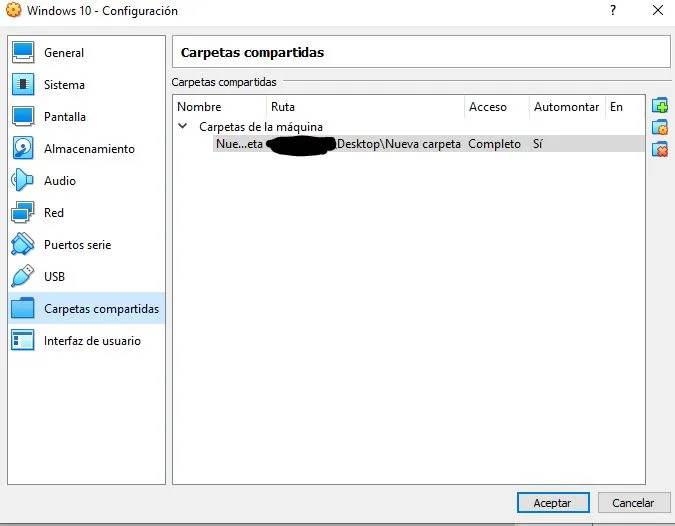Open Puertos serie settings

coord(87,244)
